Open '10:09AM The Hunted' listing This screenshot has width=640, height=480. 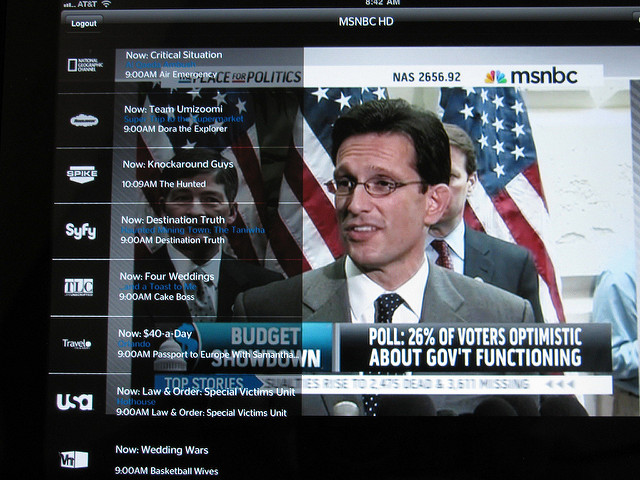pos(164,184)
